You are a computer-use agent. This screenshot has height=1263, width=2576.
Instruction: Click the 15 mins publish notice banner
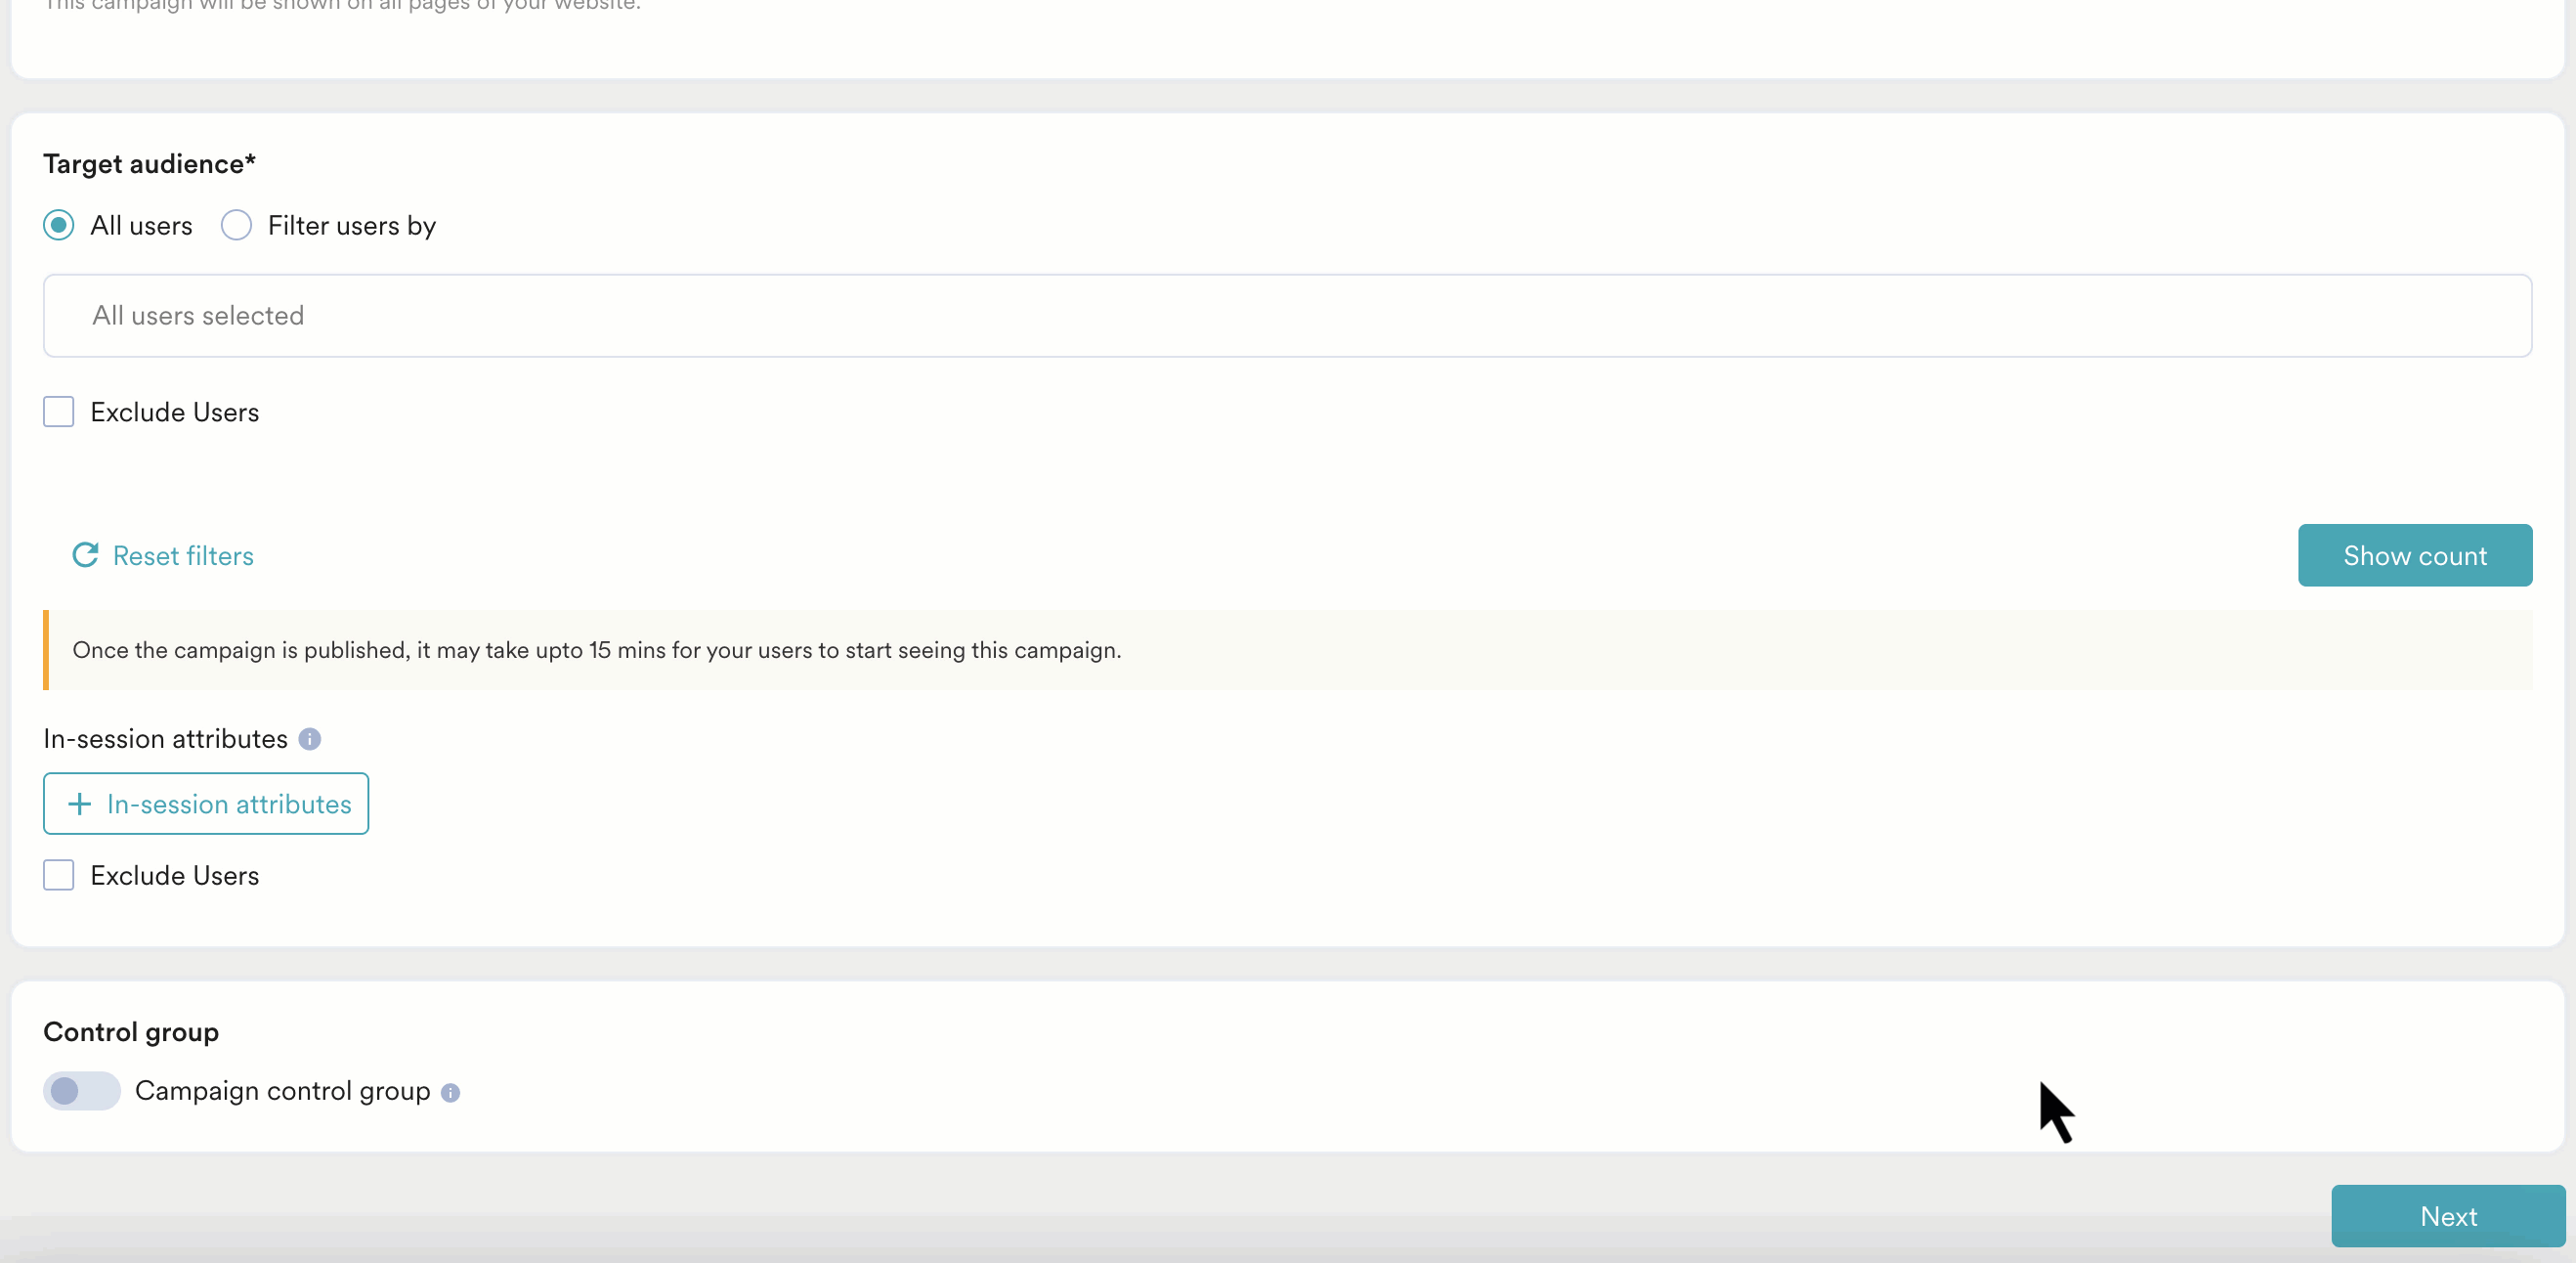(1287, 650)
